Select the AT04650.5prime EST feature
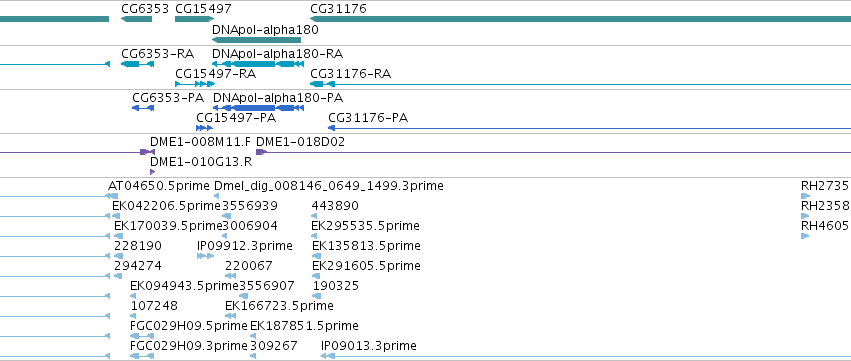This screenshot has width=851, height=361. click(x=112, y=196)
